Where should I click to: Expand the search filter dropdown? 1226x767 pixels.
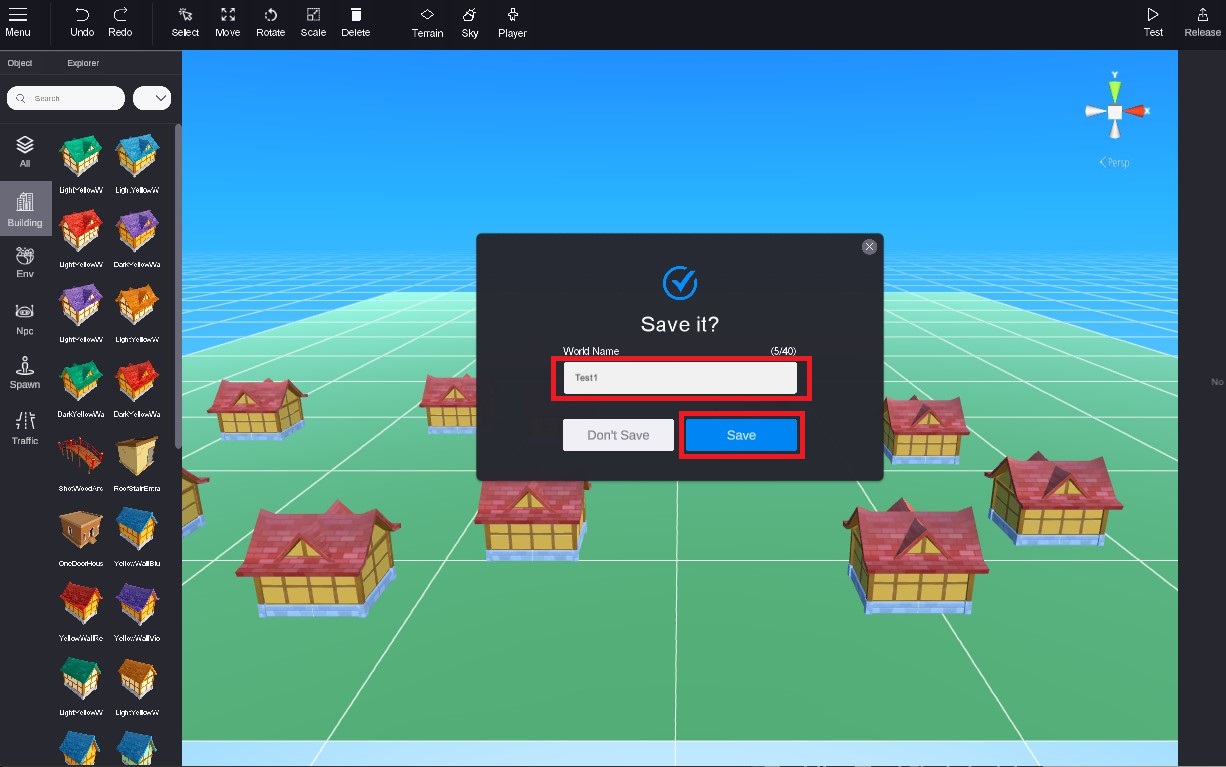(152, 97)
